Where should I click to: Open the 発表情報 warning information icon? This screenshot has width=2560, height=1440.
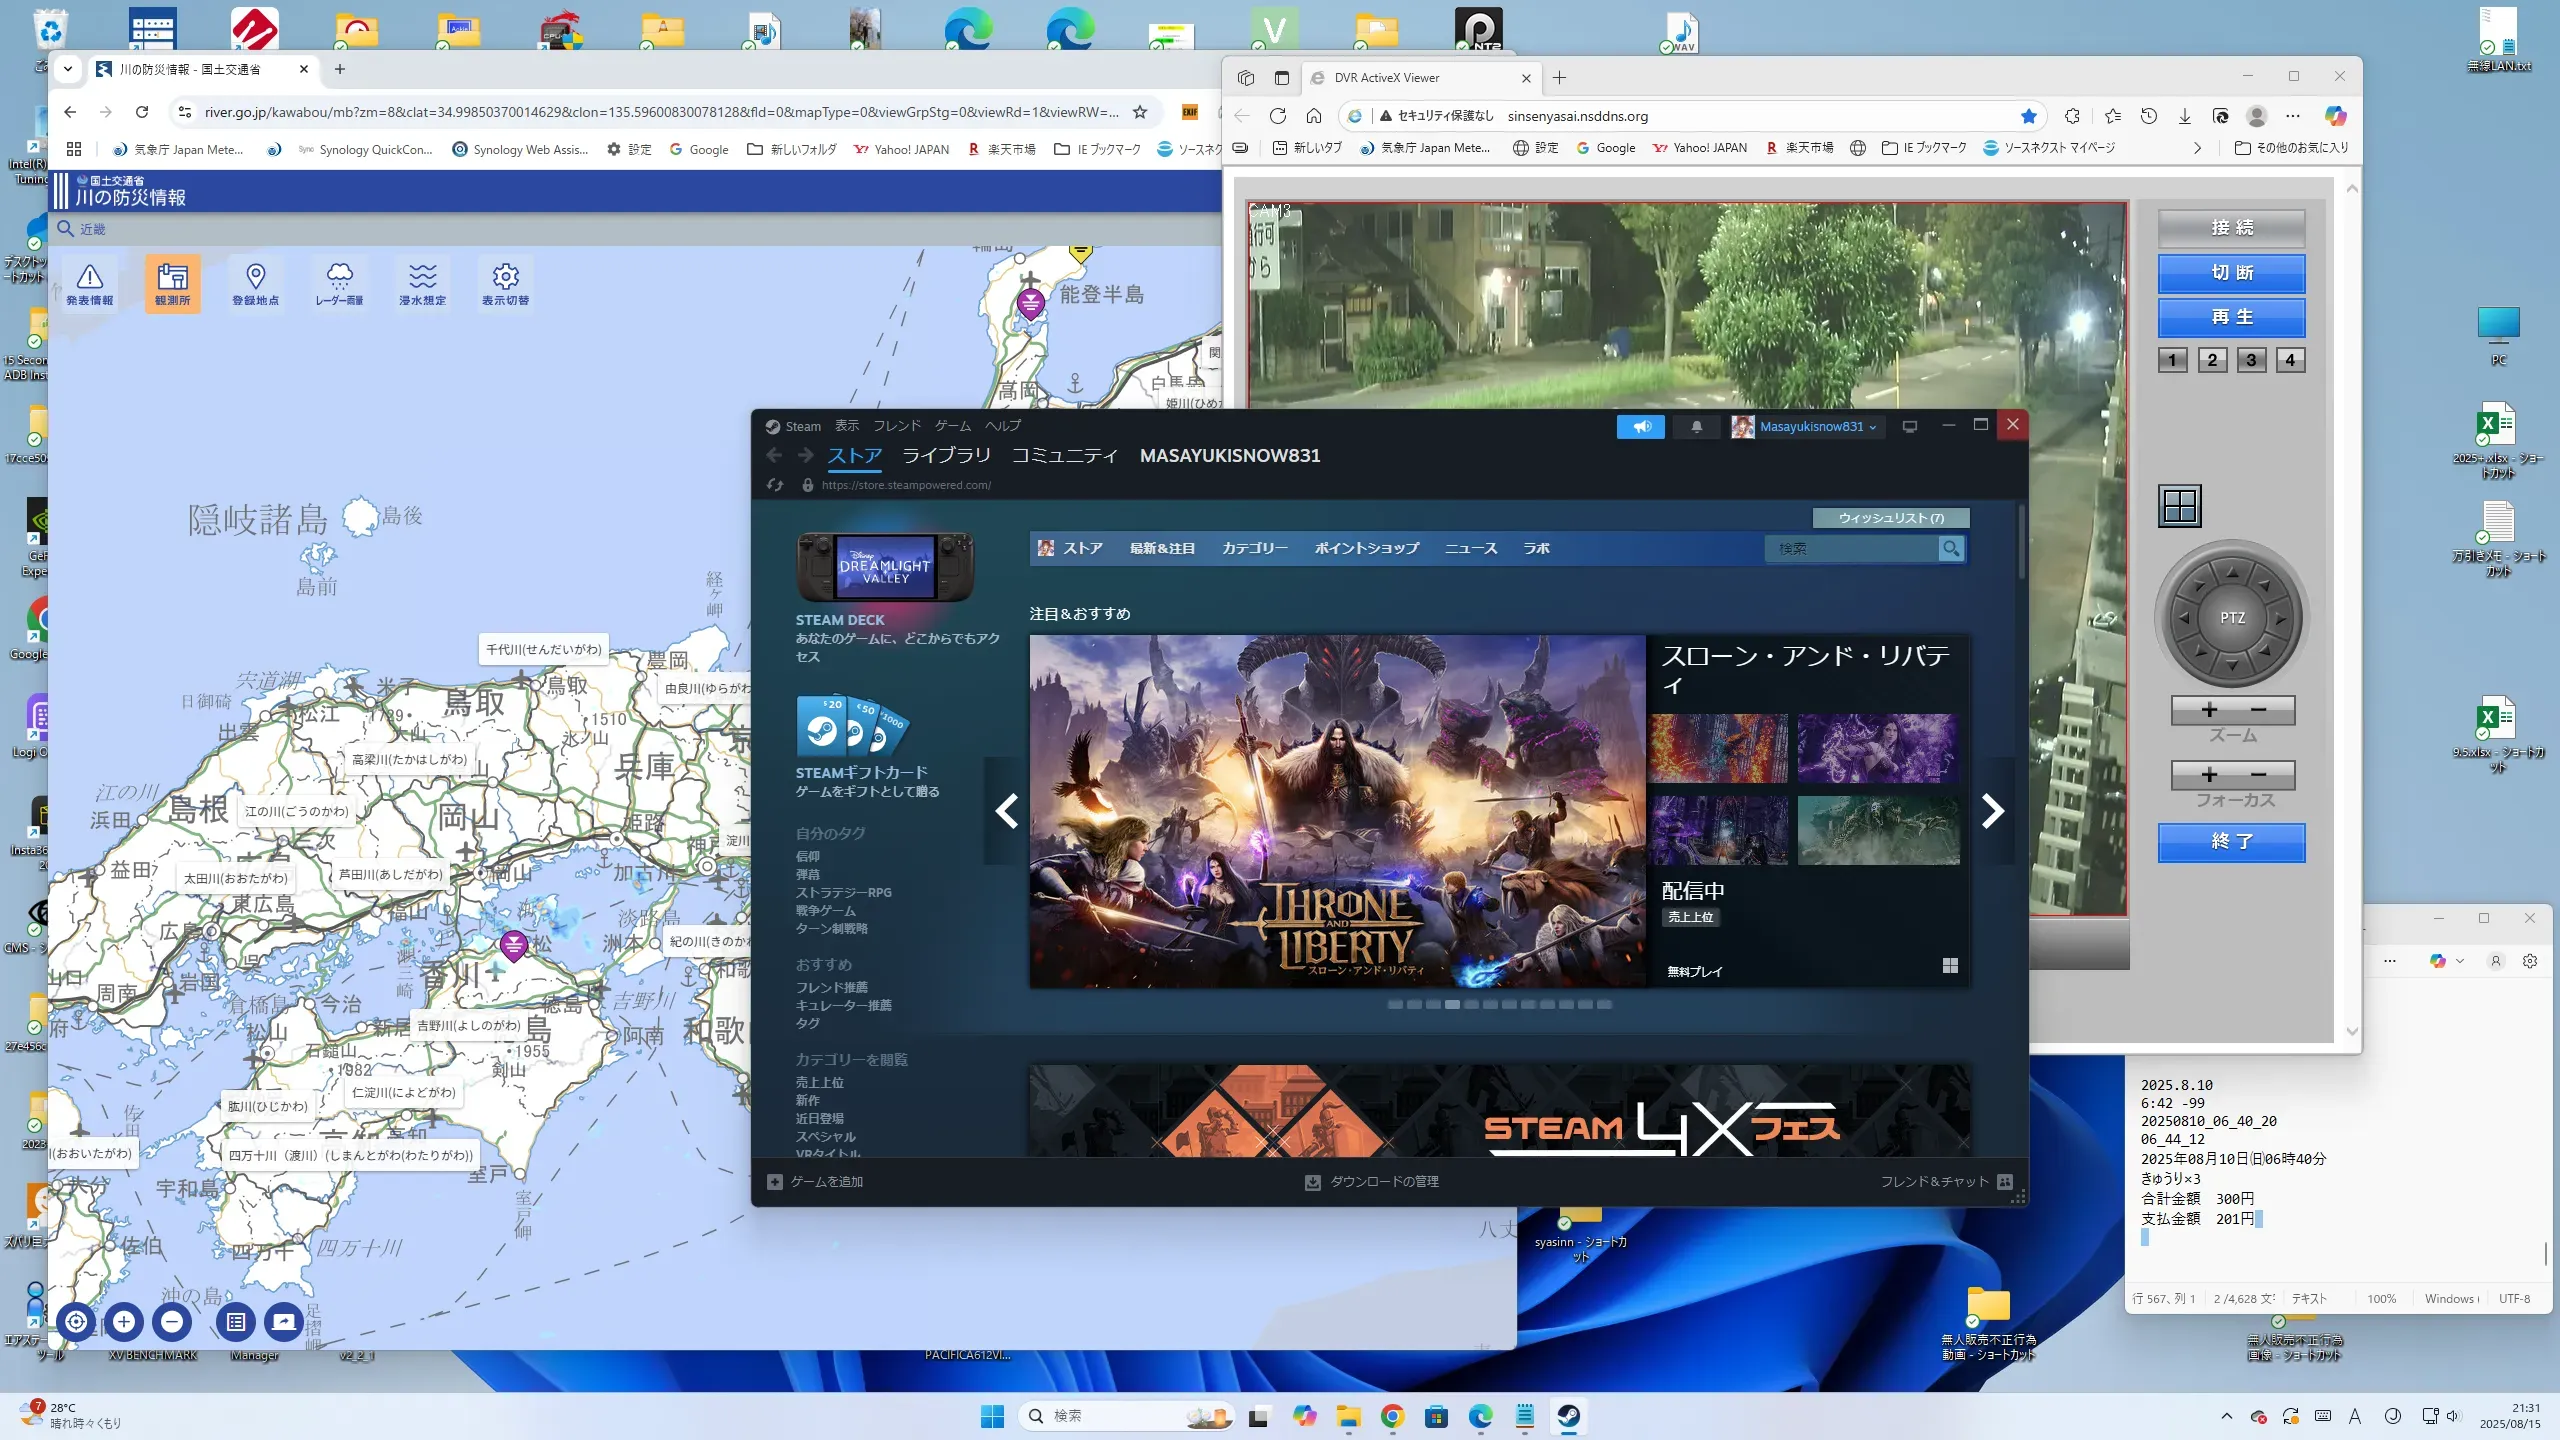coord(89,283)
